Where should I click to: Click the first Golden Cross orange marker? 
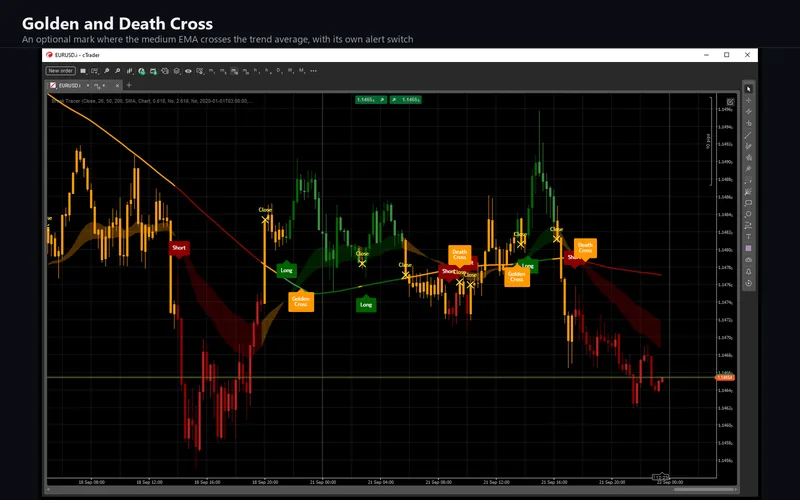(301, 302)
